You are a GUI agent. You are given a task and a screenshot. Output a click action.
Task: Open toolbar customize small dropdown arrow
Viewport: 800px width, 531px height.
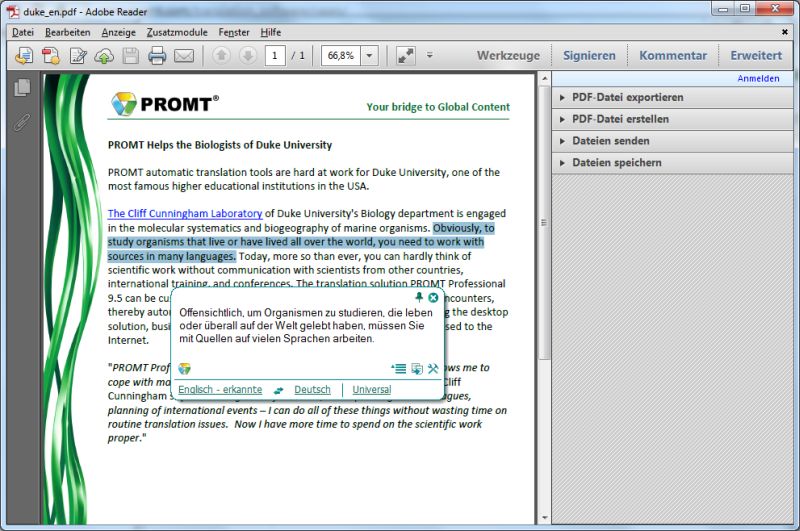click(430, 55)
